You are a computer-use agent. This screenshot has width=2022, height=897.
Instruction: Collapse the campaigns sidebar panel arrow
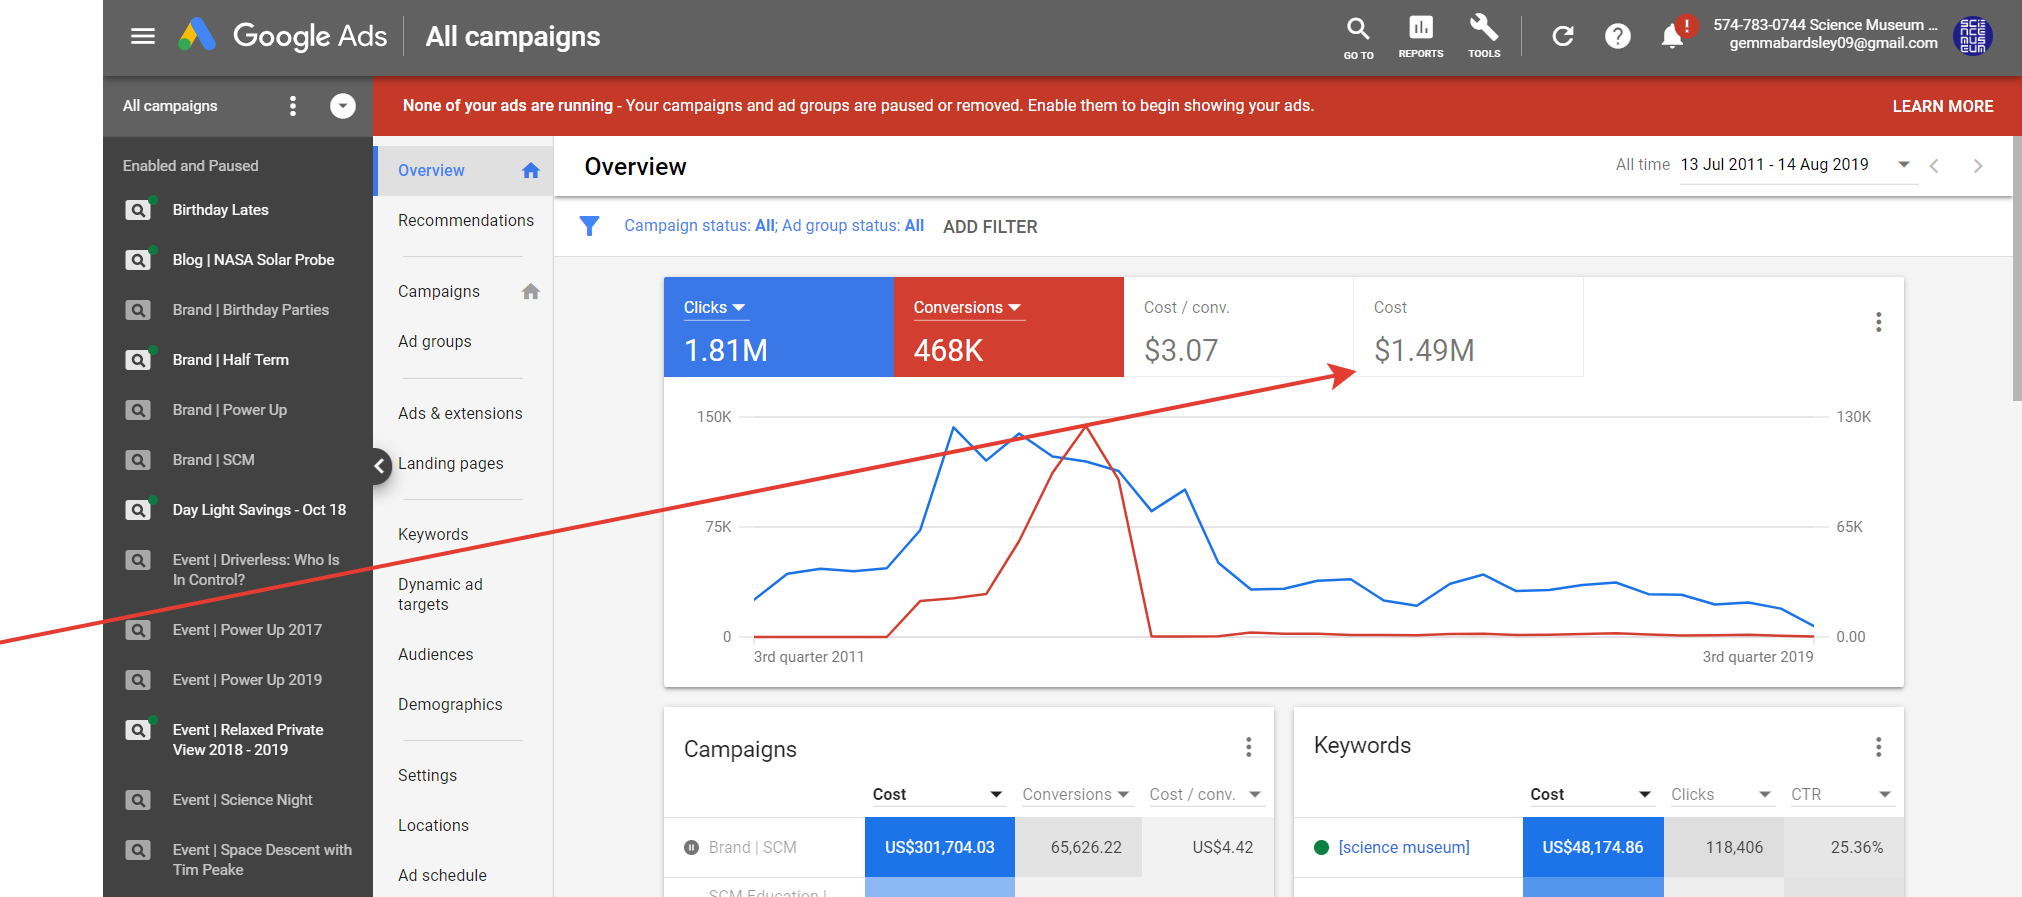[380, 465]
